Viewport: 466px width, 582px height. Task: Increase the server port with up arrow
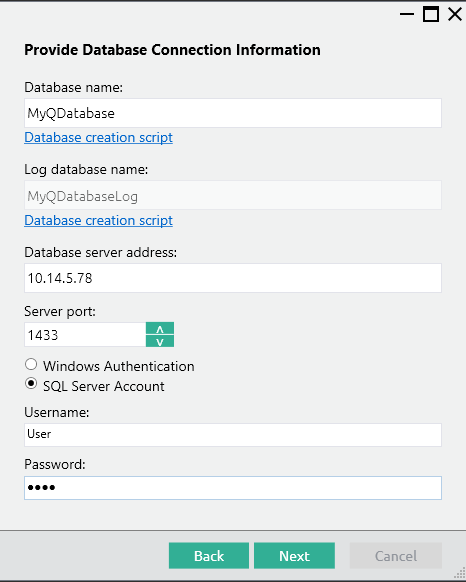coord(160,328)
